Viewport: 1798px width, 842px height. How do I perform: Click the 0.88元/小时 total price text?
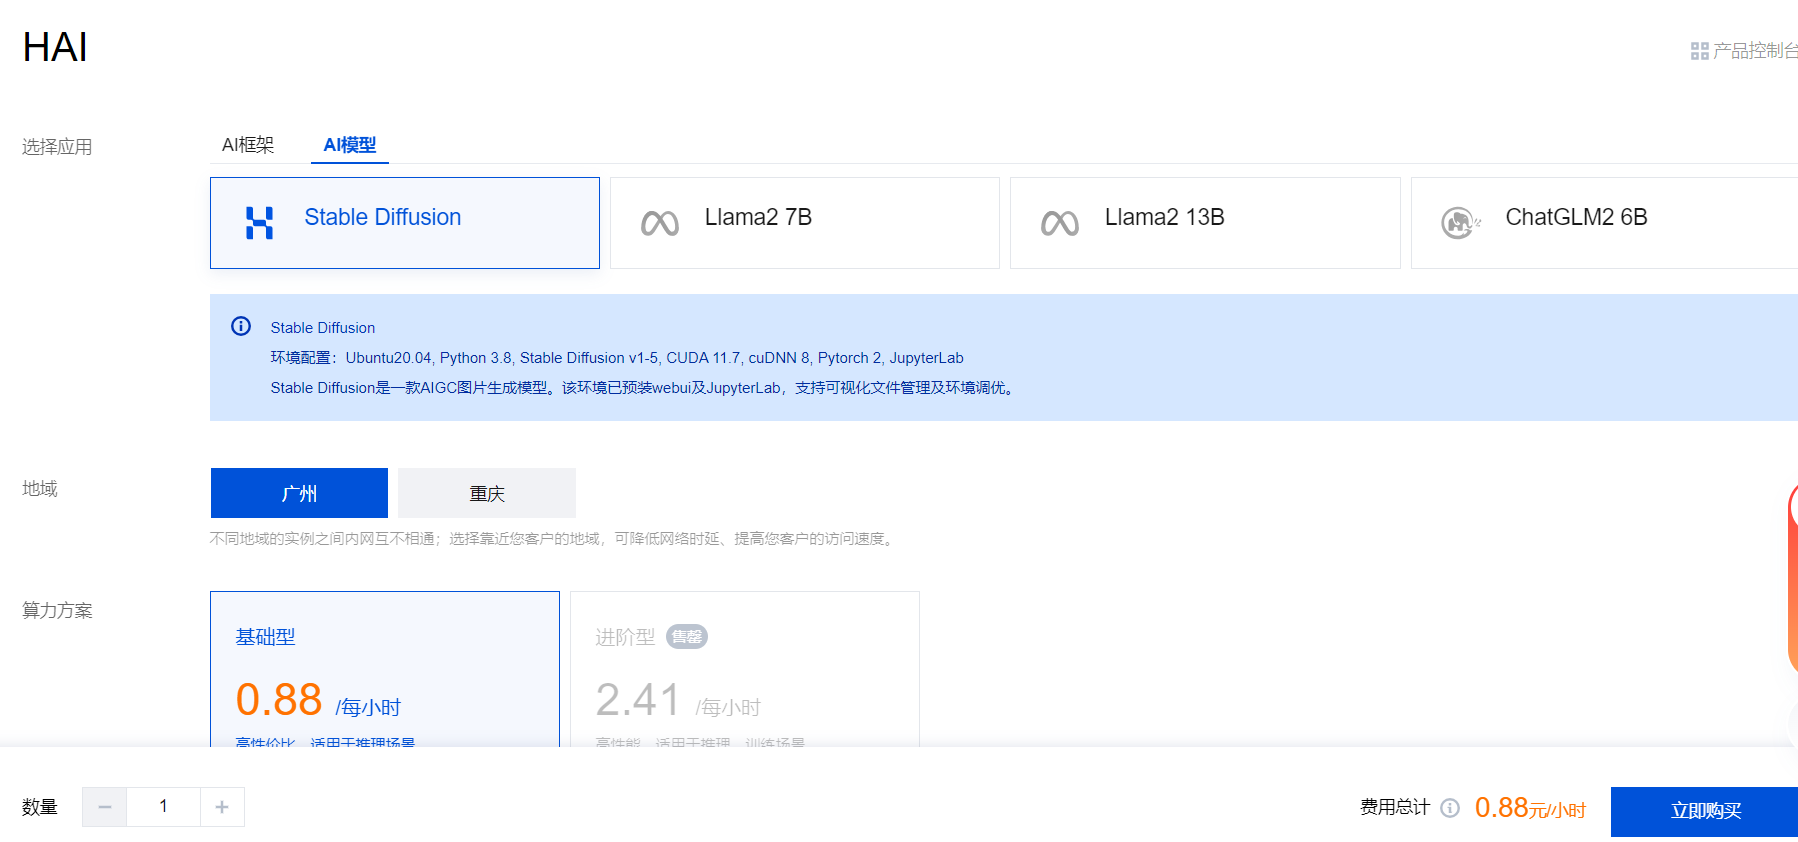[1530, 808]
